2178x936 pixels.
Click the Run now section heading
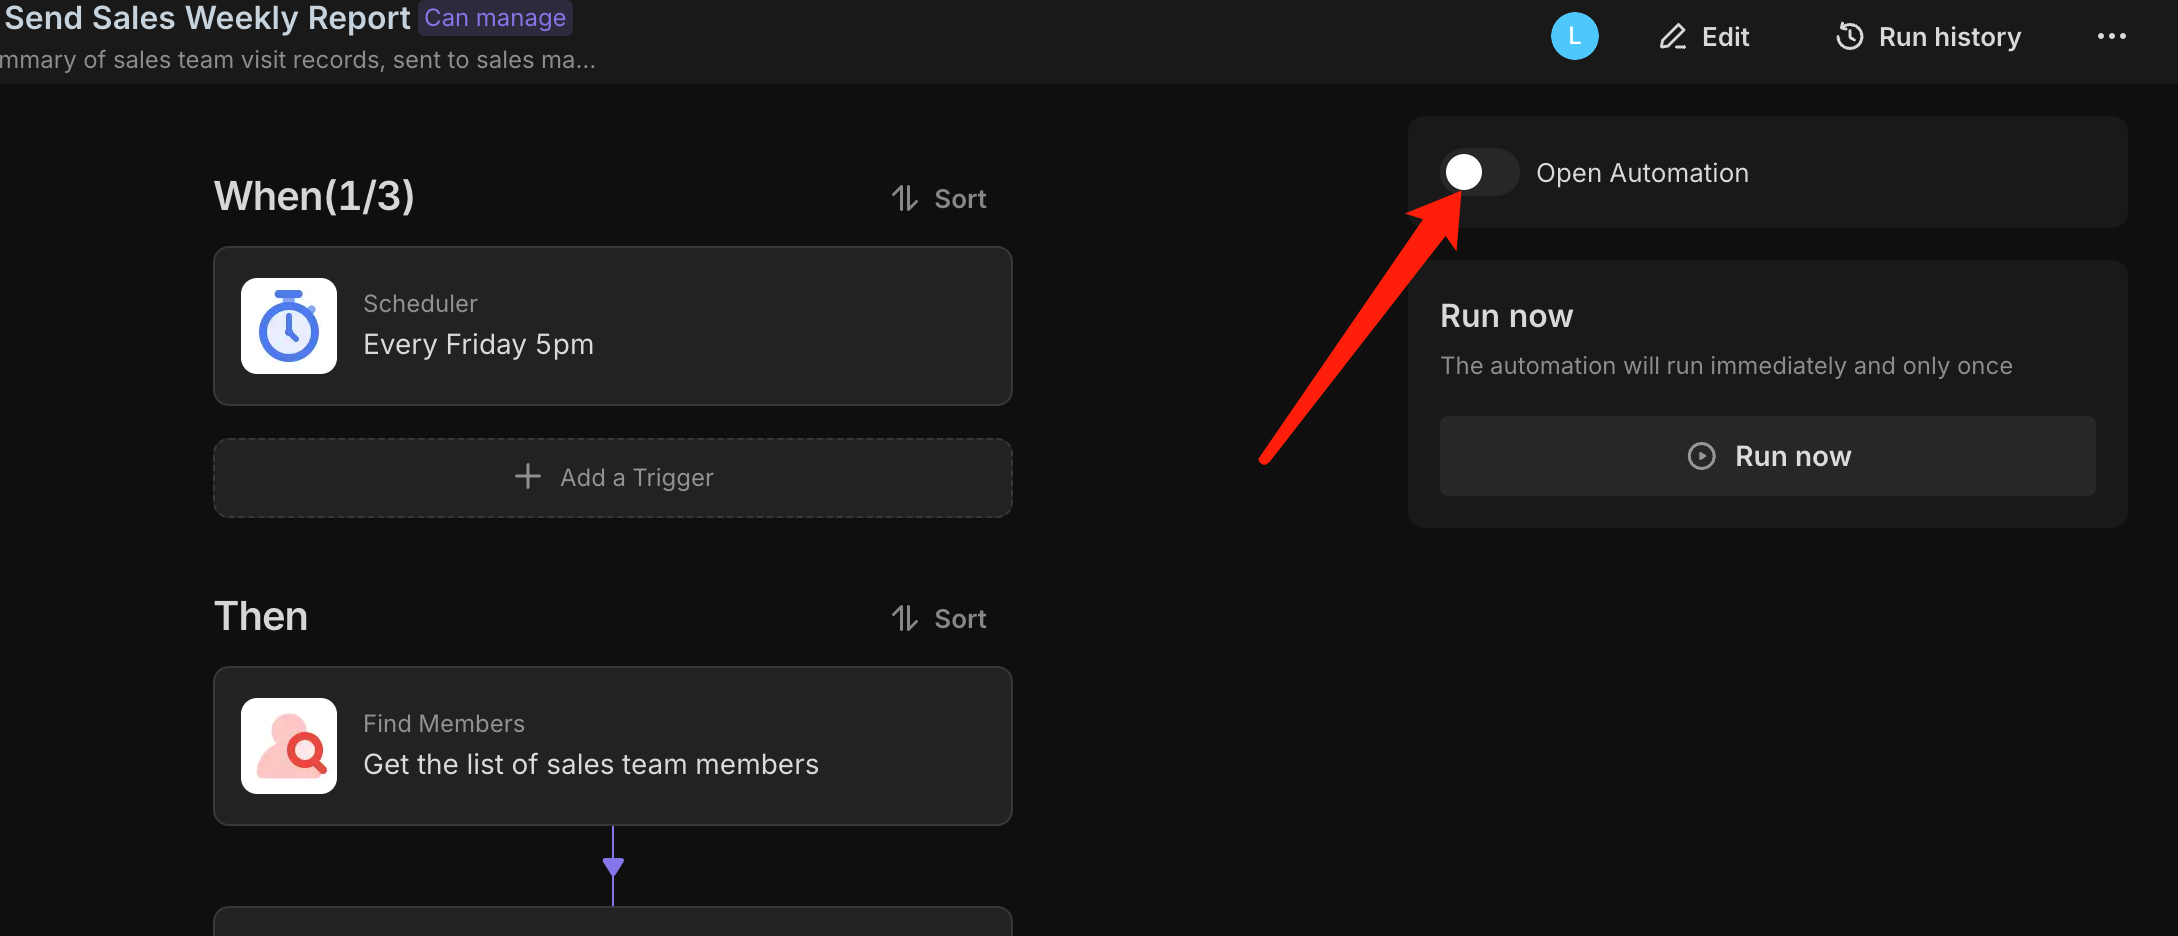(x=1506, y=316)
